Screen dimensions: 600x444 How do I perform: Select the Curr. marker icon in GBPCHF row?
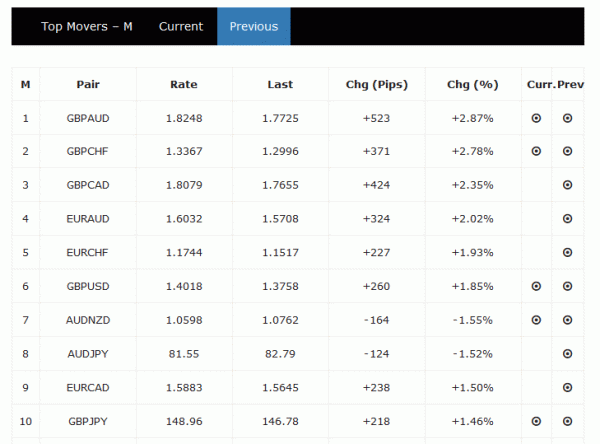(x=536, y=152)
